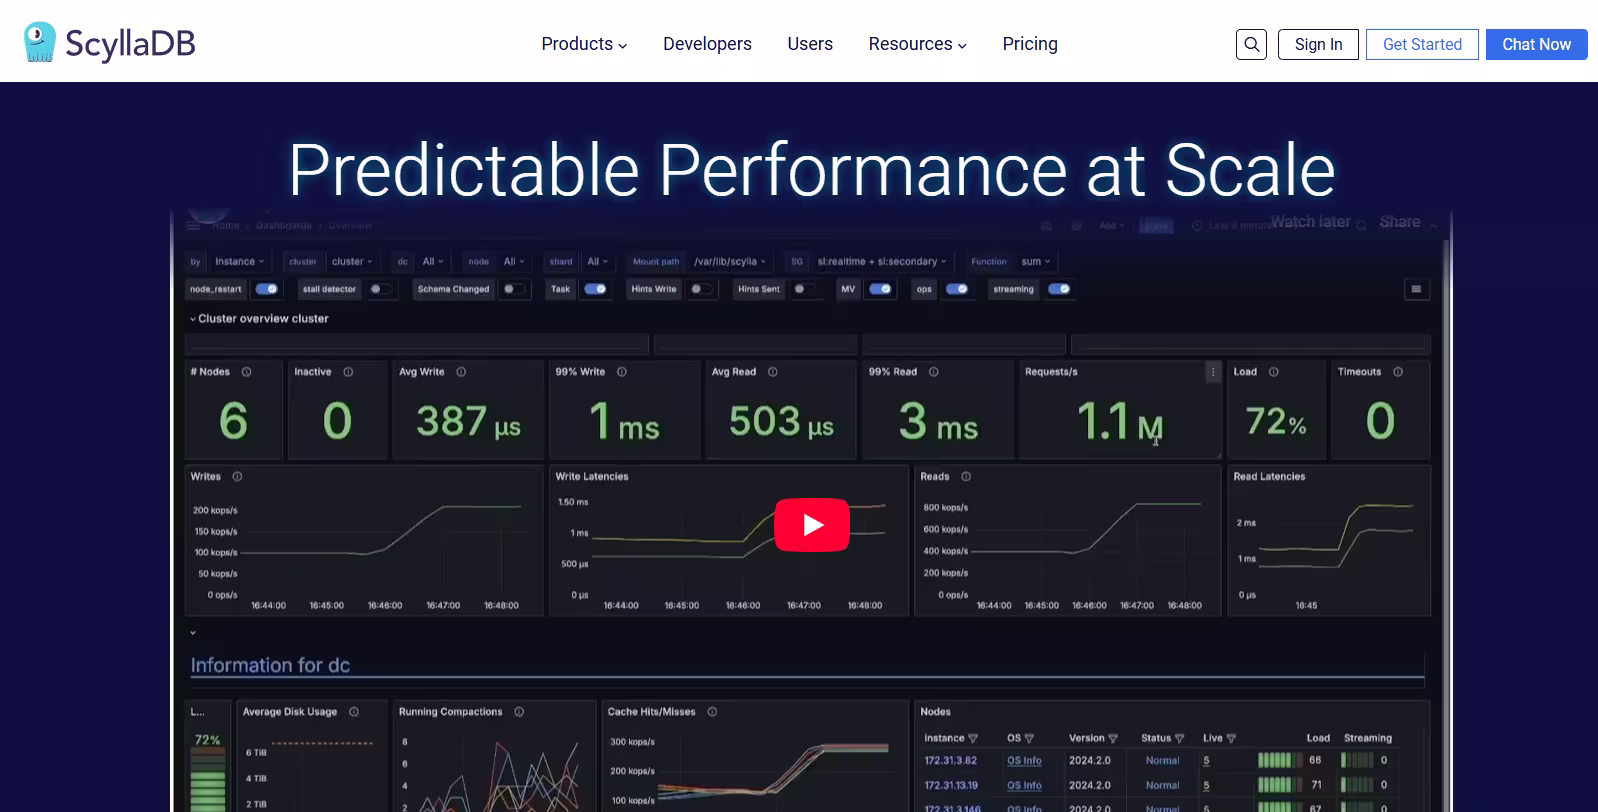Click the 99% Read info icon
The height and width of the screenshot is (812, 1598).
click(x=933, y=372)
